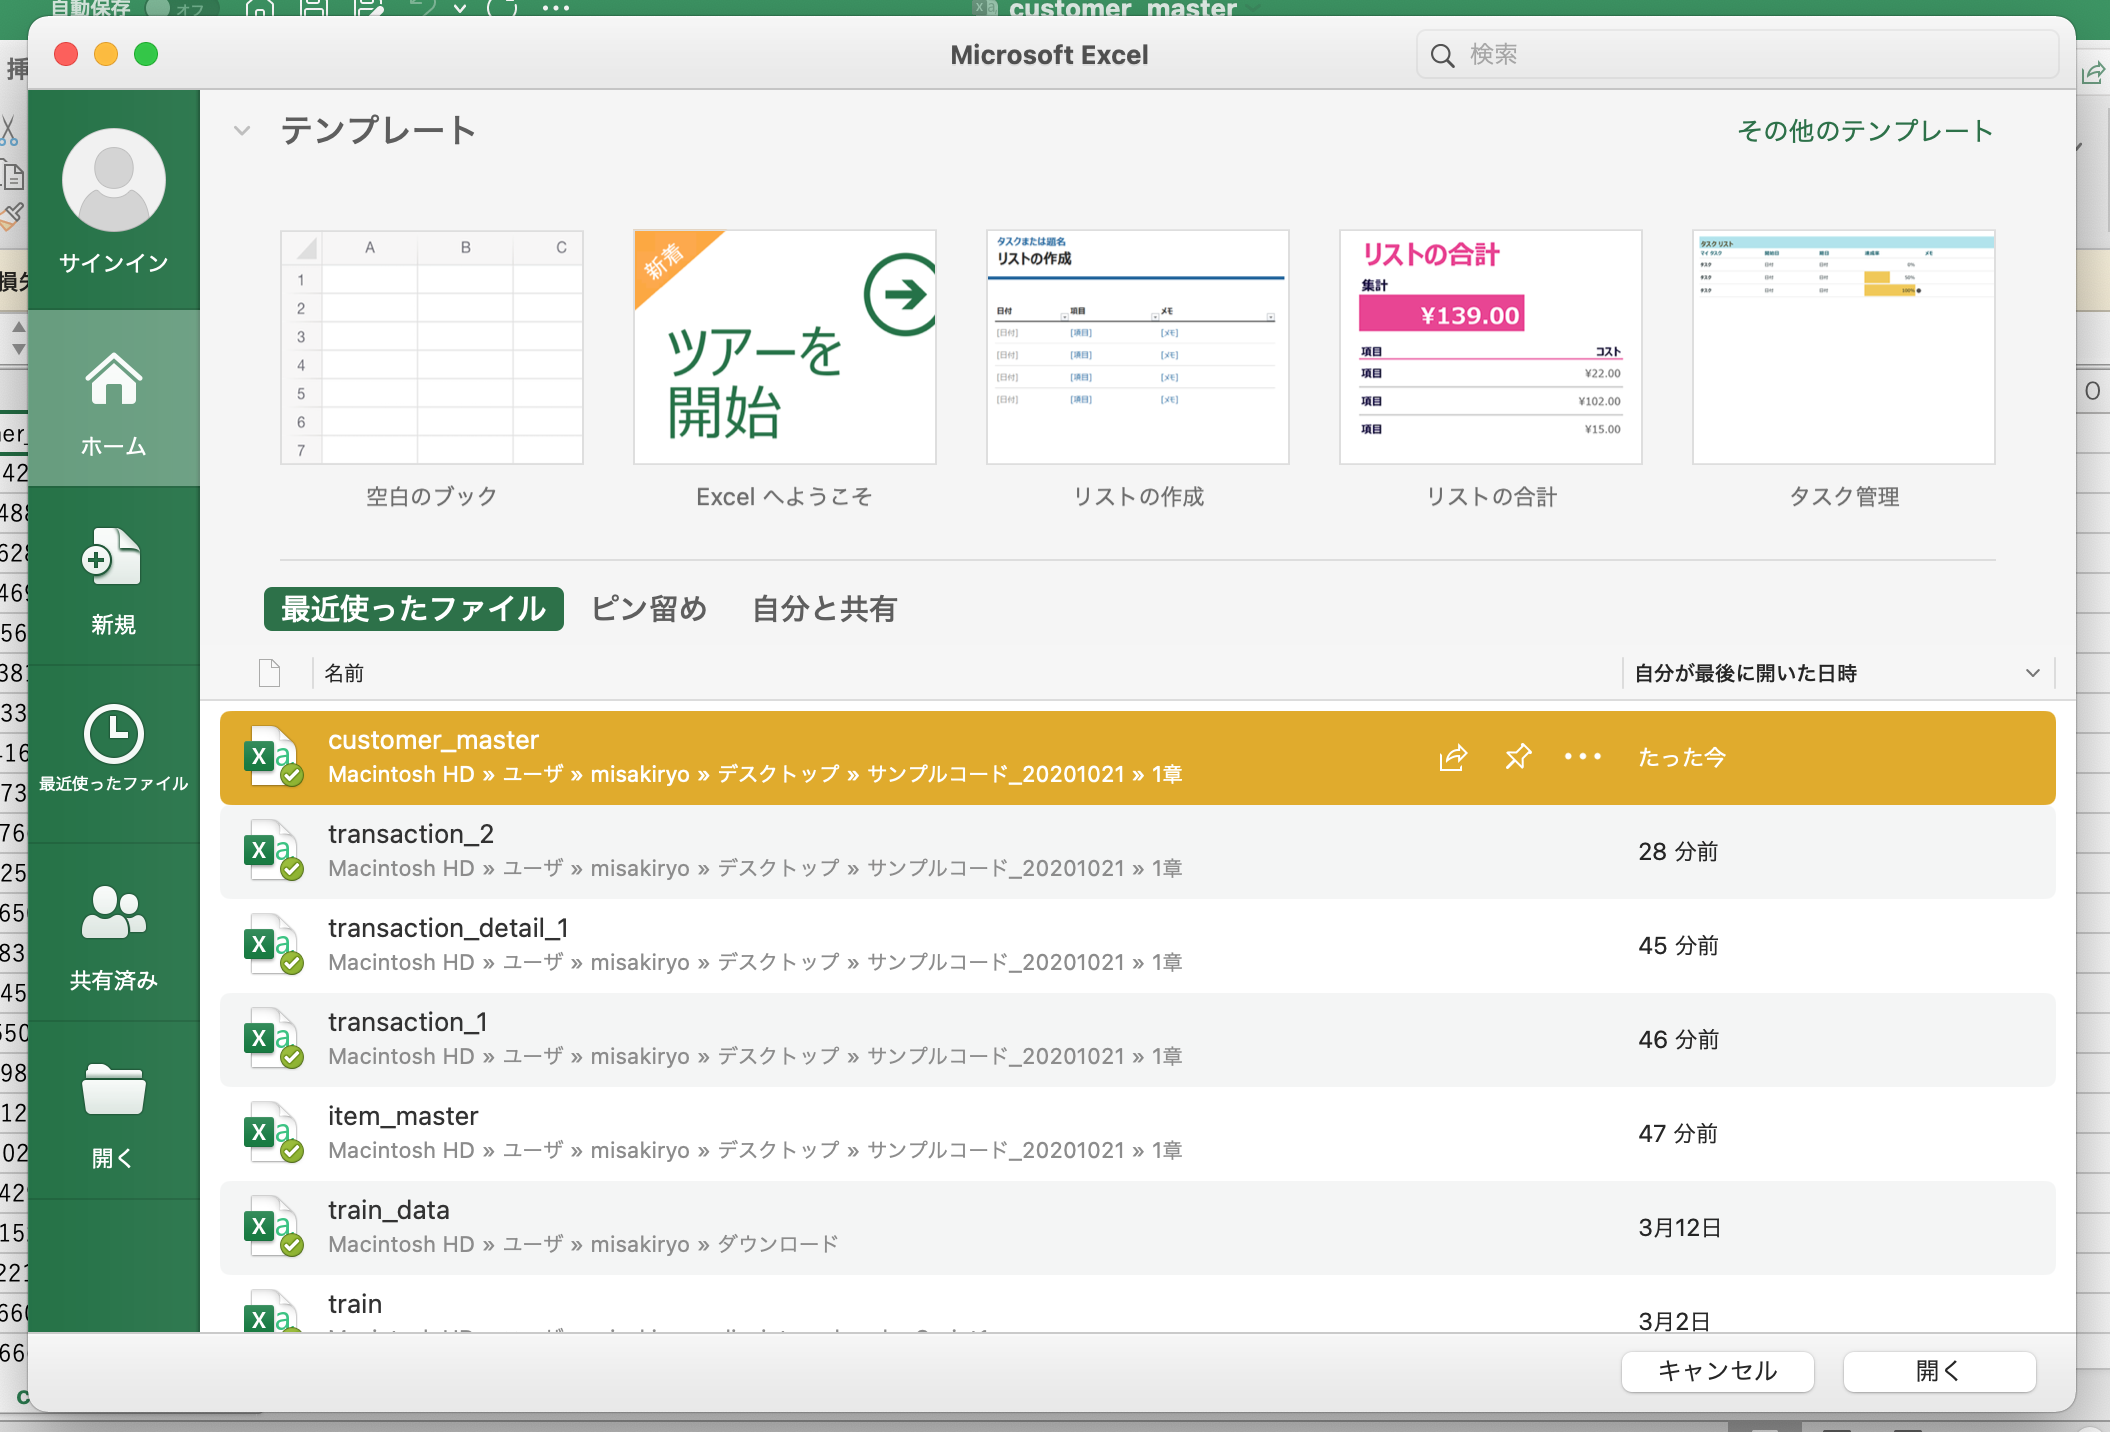Open more options for customer_master
Screen dimensions: 2110x1432
coord(1581,757)
